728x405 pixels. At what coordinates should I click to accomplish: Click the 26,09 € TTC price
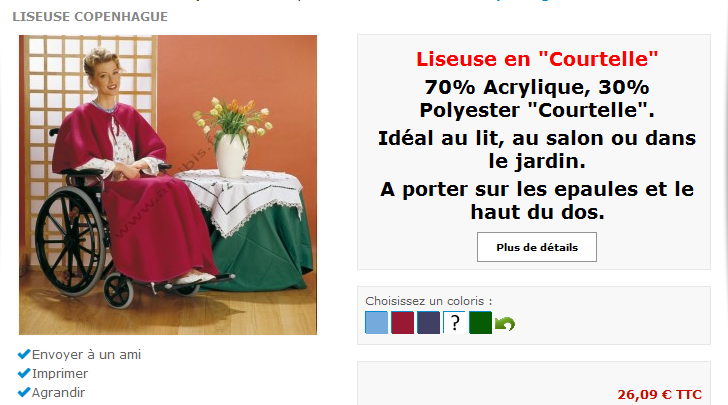(659, 394)
